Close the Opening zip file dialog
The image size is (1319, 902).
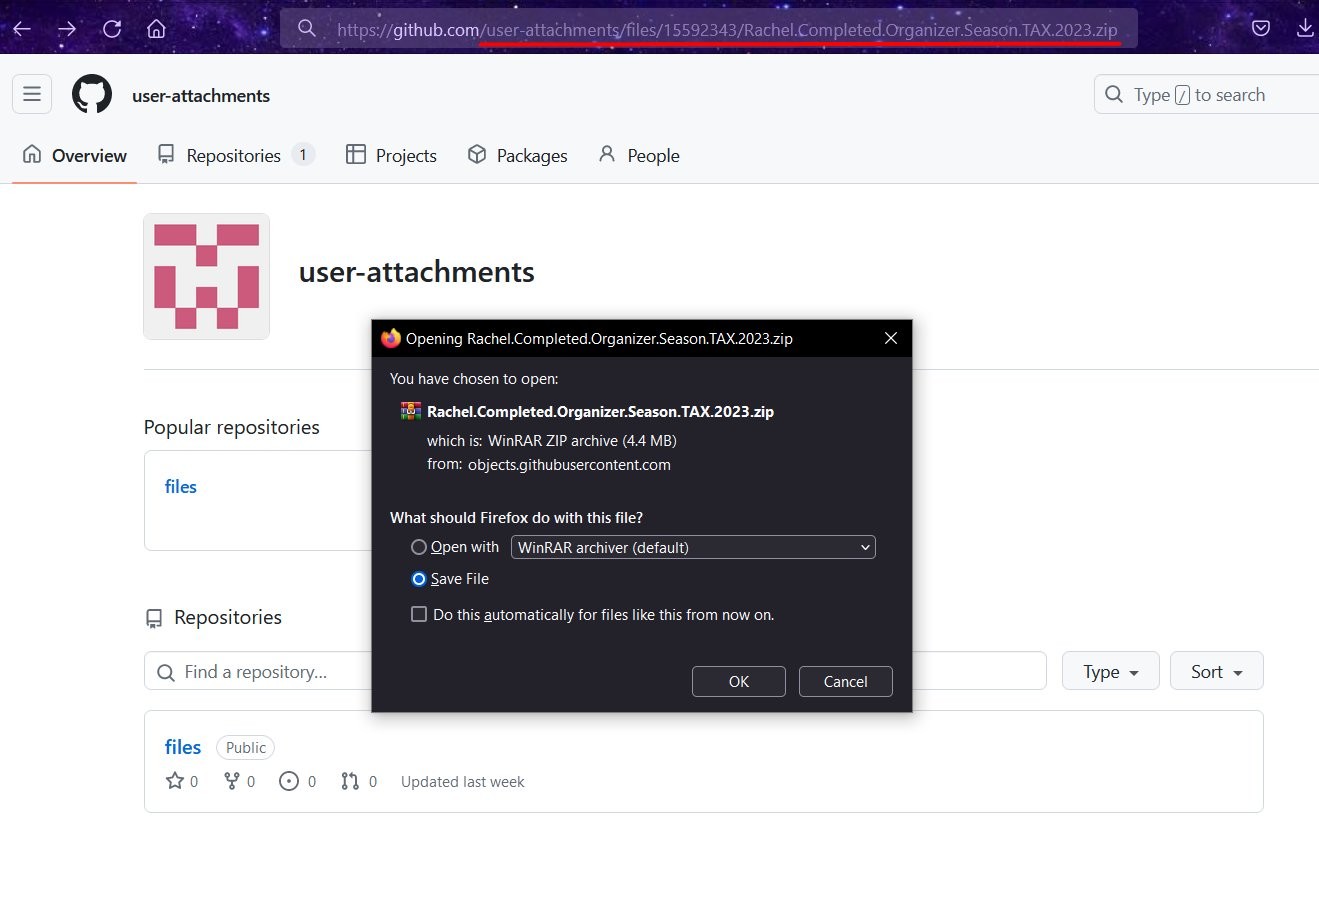coord(891,338)
